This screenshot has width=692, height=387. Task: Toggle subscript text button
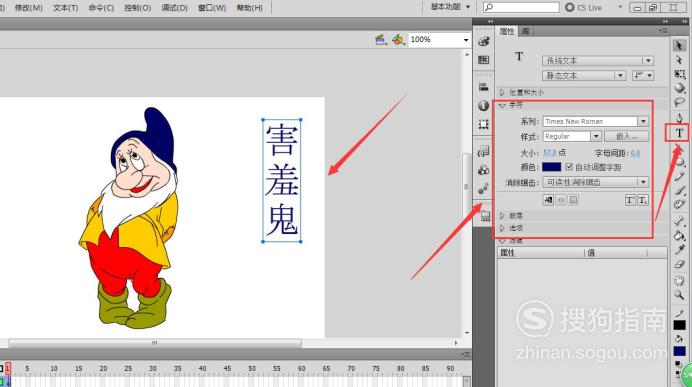(643, 200)
